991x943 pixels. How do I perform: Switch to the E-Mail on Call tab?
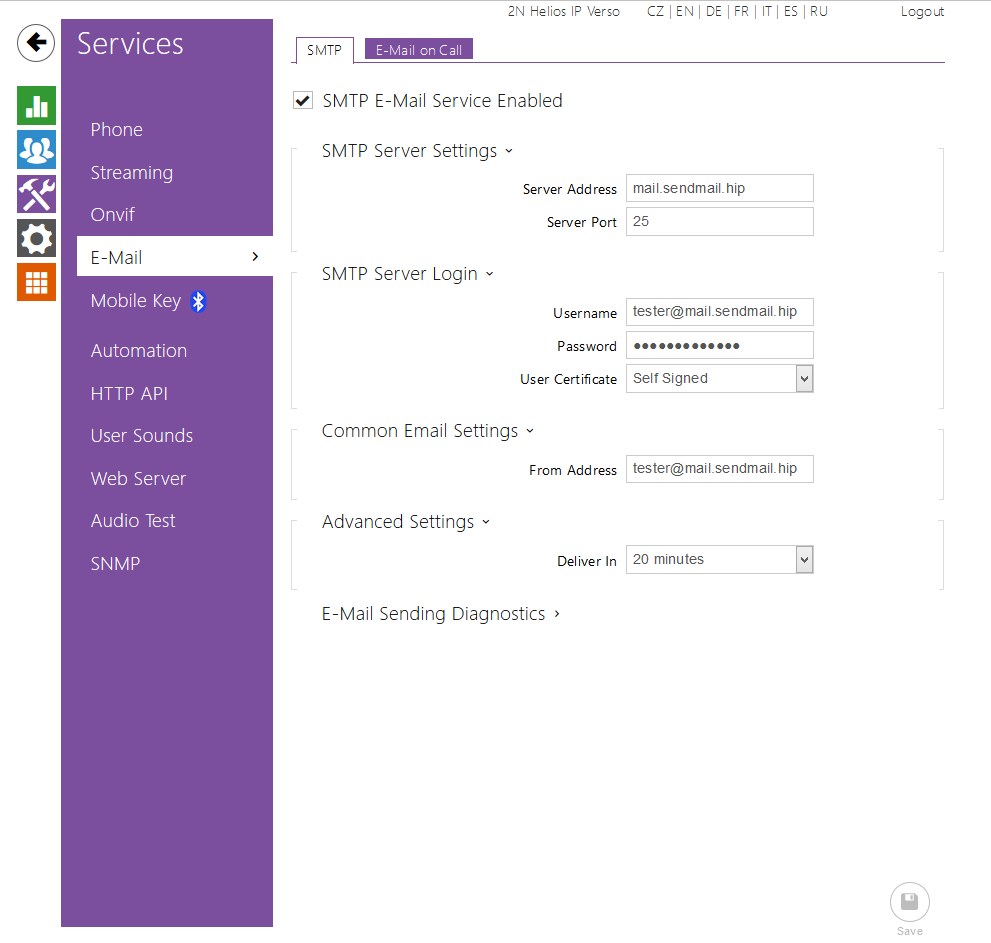coord(418,50)
